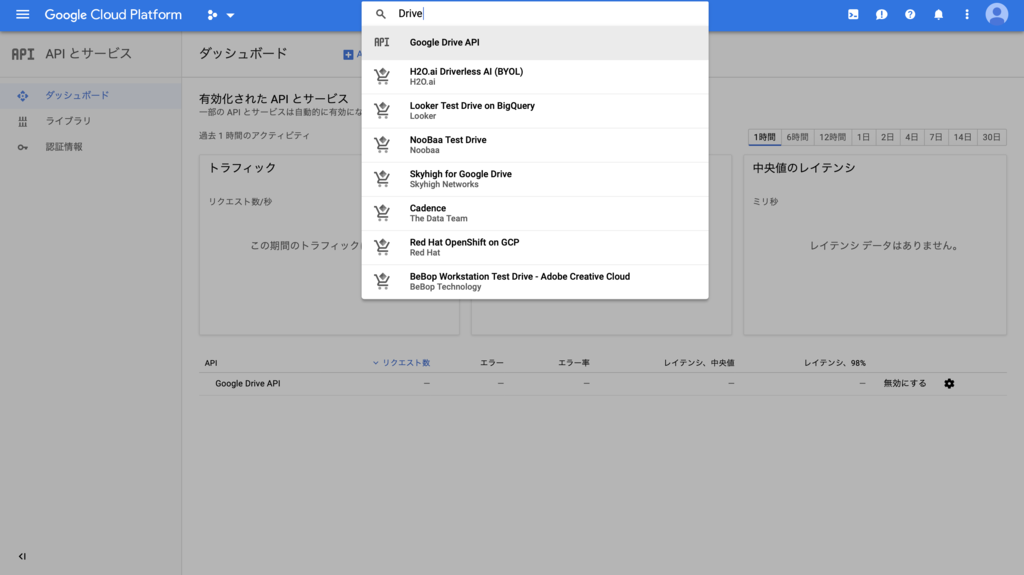
Task: Click the レイテンシ、98% column header
Action: pyautogui.click(x=835, y=363)
